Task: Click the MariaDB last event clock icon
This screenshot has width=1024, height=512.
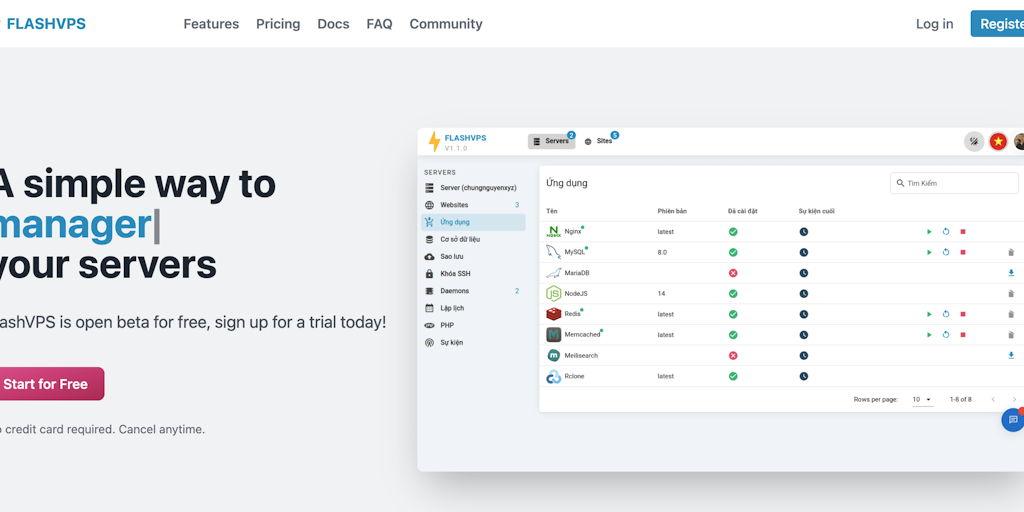Action: (x=804, y=273)
